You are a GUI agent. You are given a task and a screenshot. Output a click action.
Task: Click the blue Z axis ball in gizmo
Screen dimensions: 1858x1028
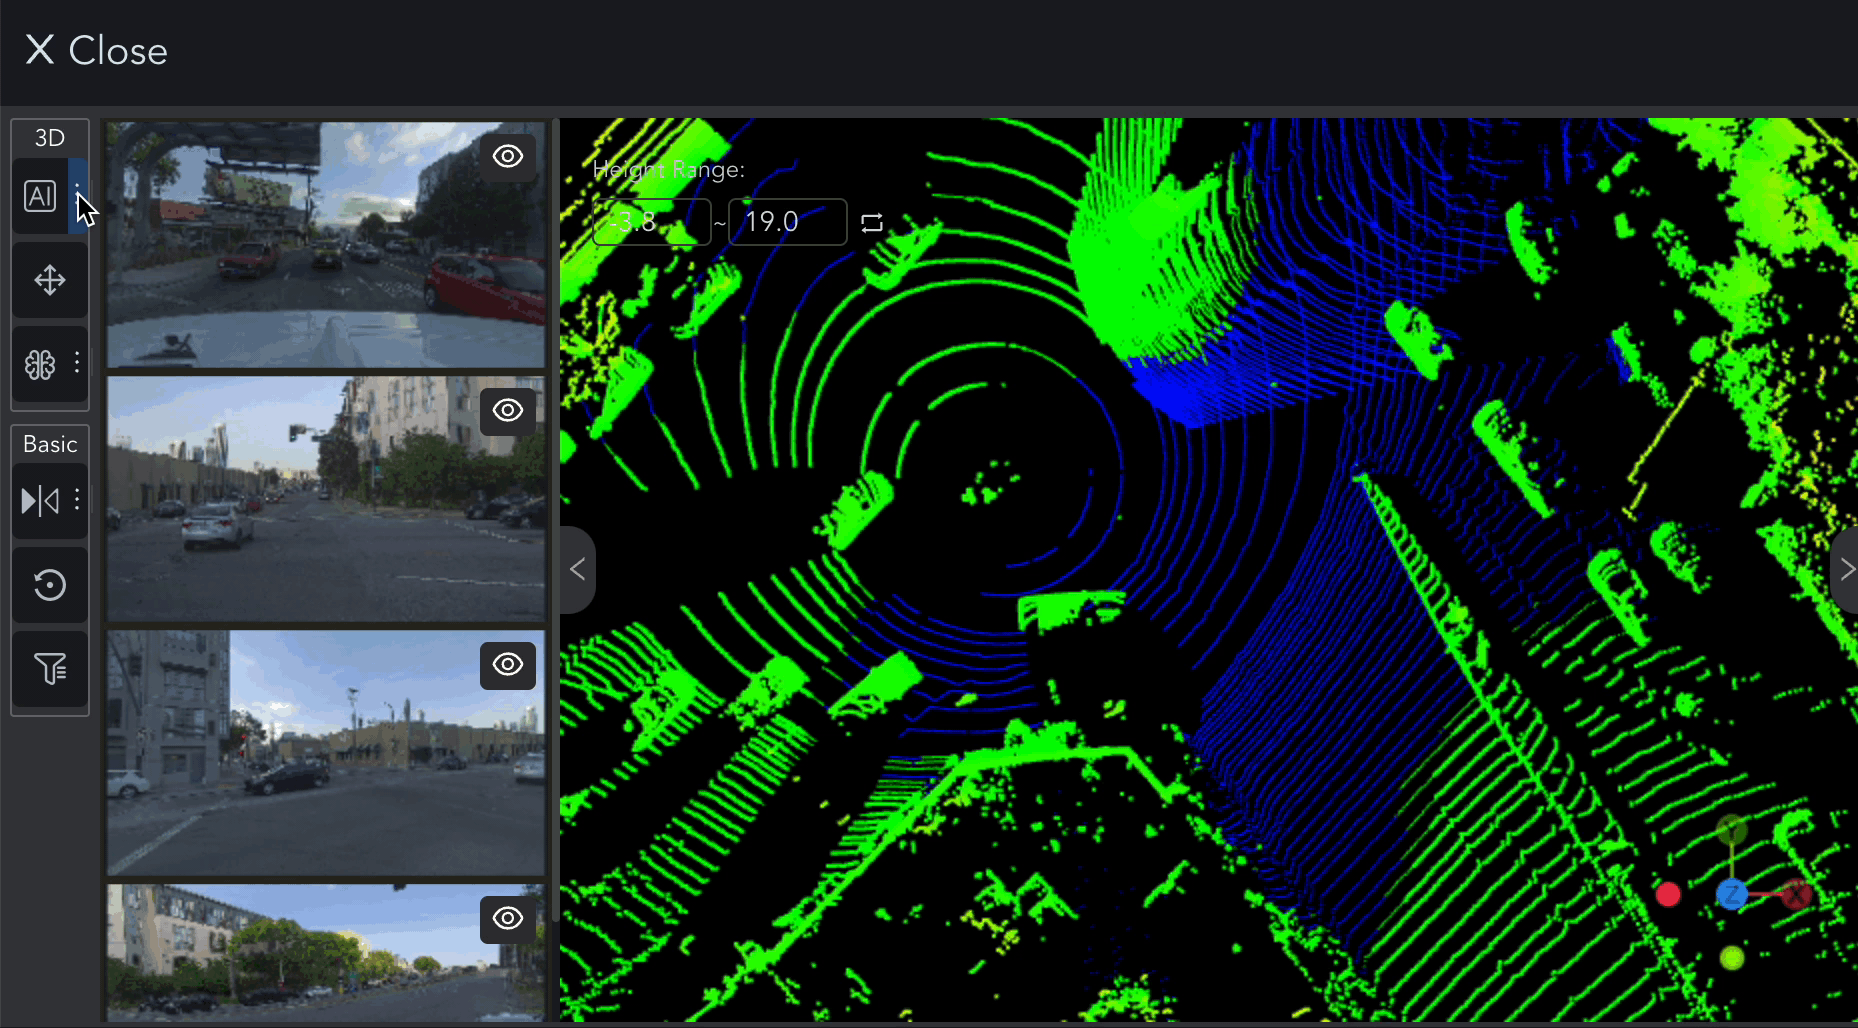[x=1732, y=894]
